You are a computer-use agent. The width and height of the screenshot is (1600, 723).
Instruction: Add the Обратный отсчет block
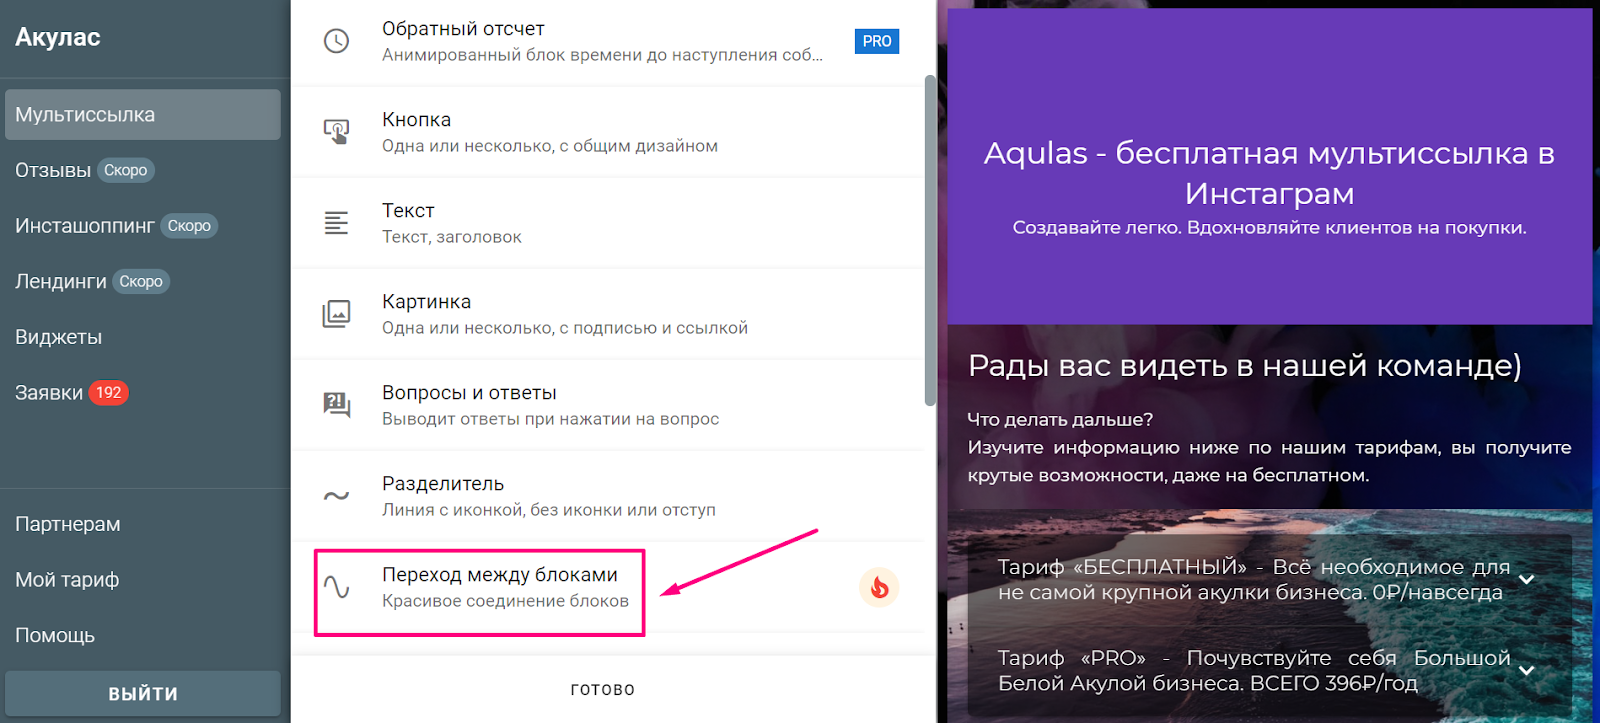click(x=607, y=41)
